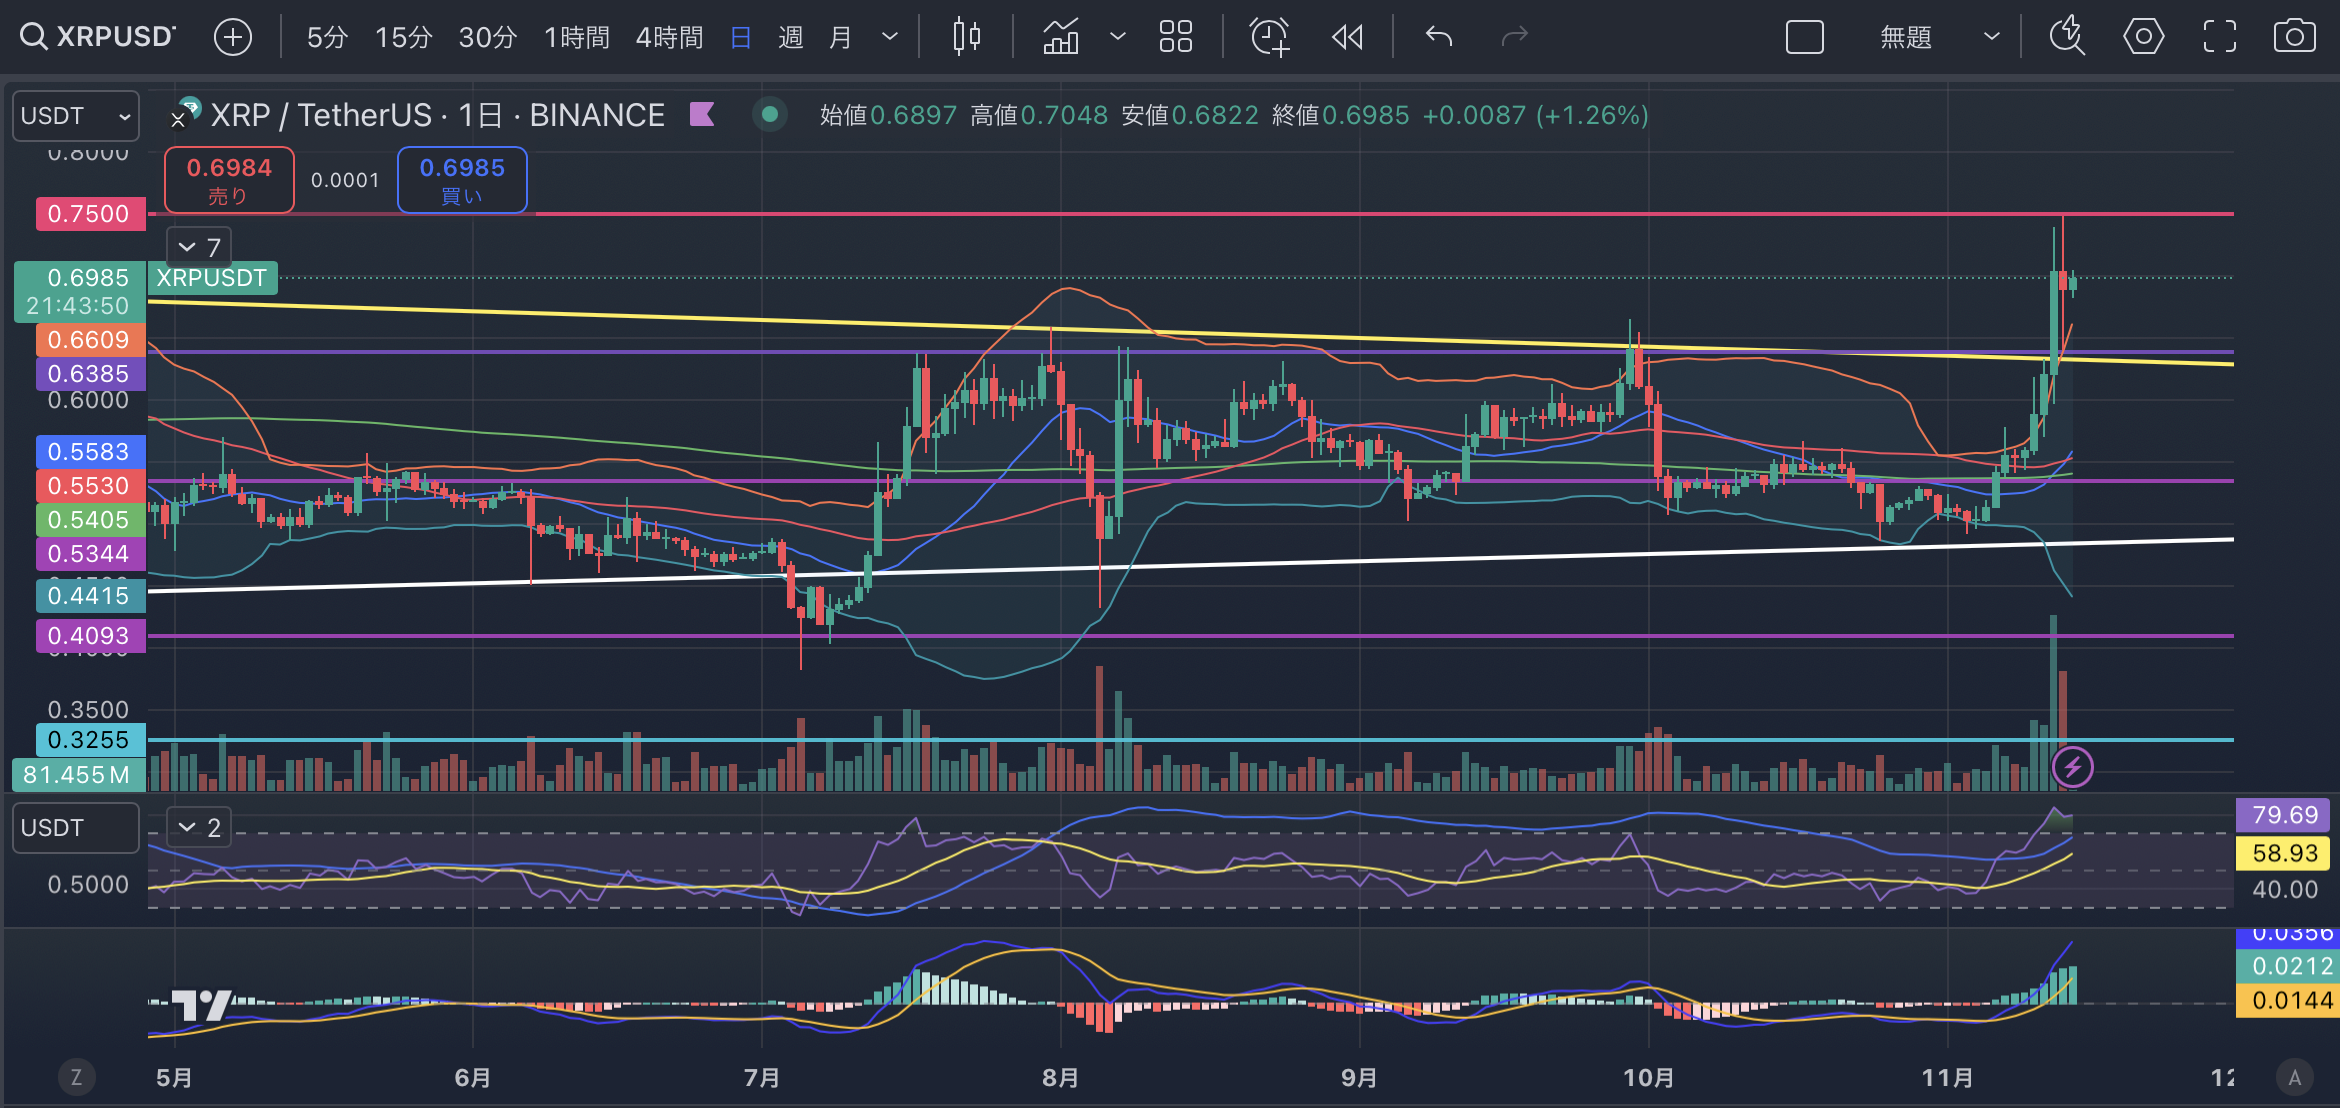Click the 79.69 RSI value label
Viewport: 2340px width, 1108px height.
[x=2284, y=815]
